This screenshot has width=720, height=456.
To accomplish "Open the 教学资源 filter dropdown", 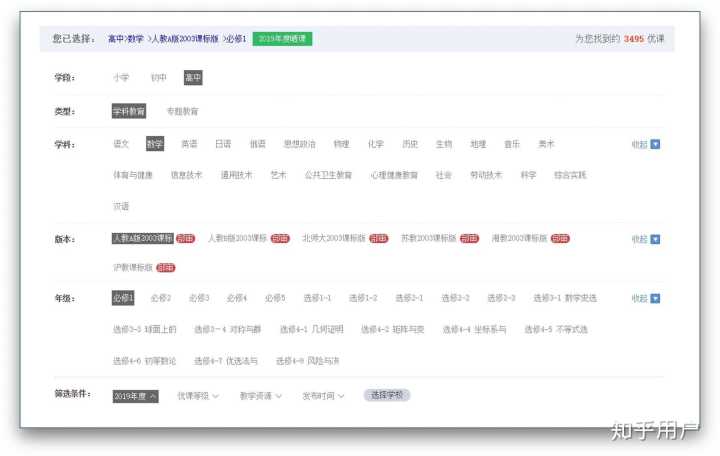I will coord(260,396).
